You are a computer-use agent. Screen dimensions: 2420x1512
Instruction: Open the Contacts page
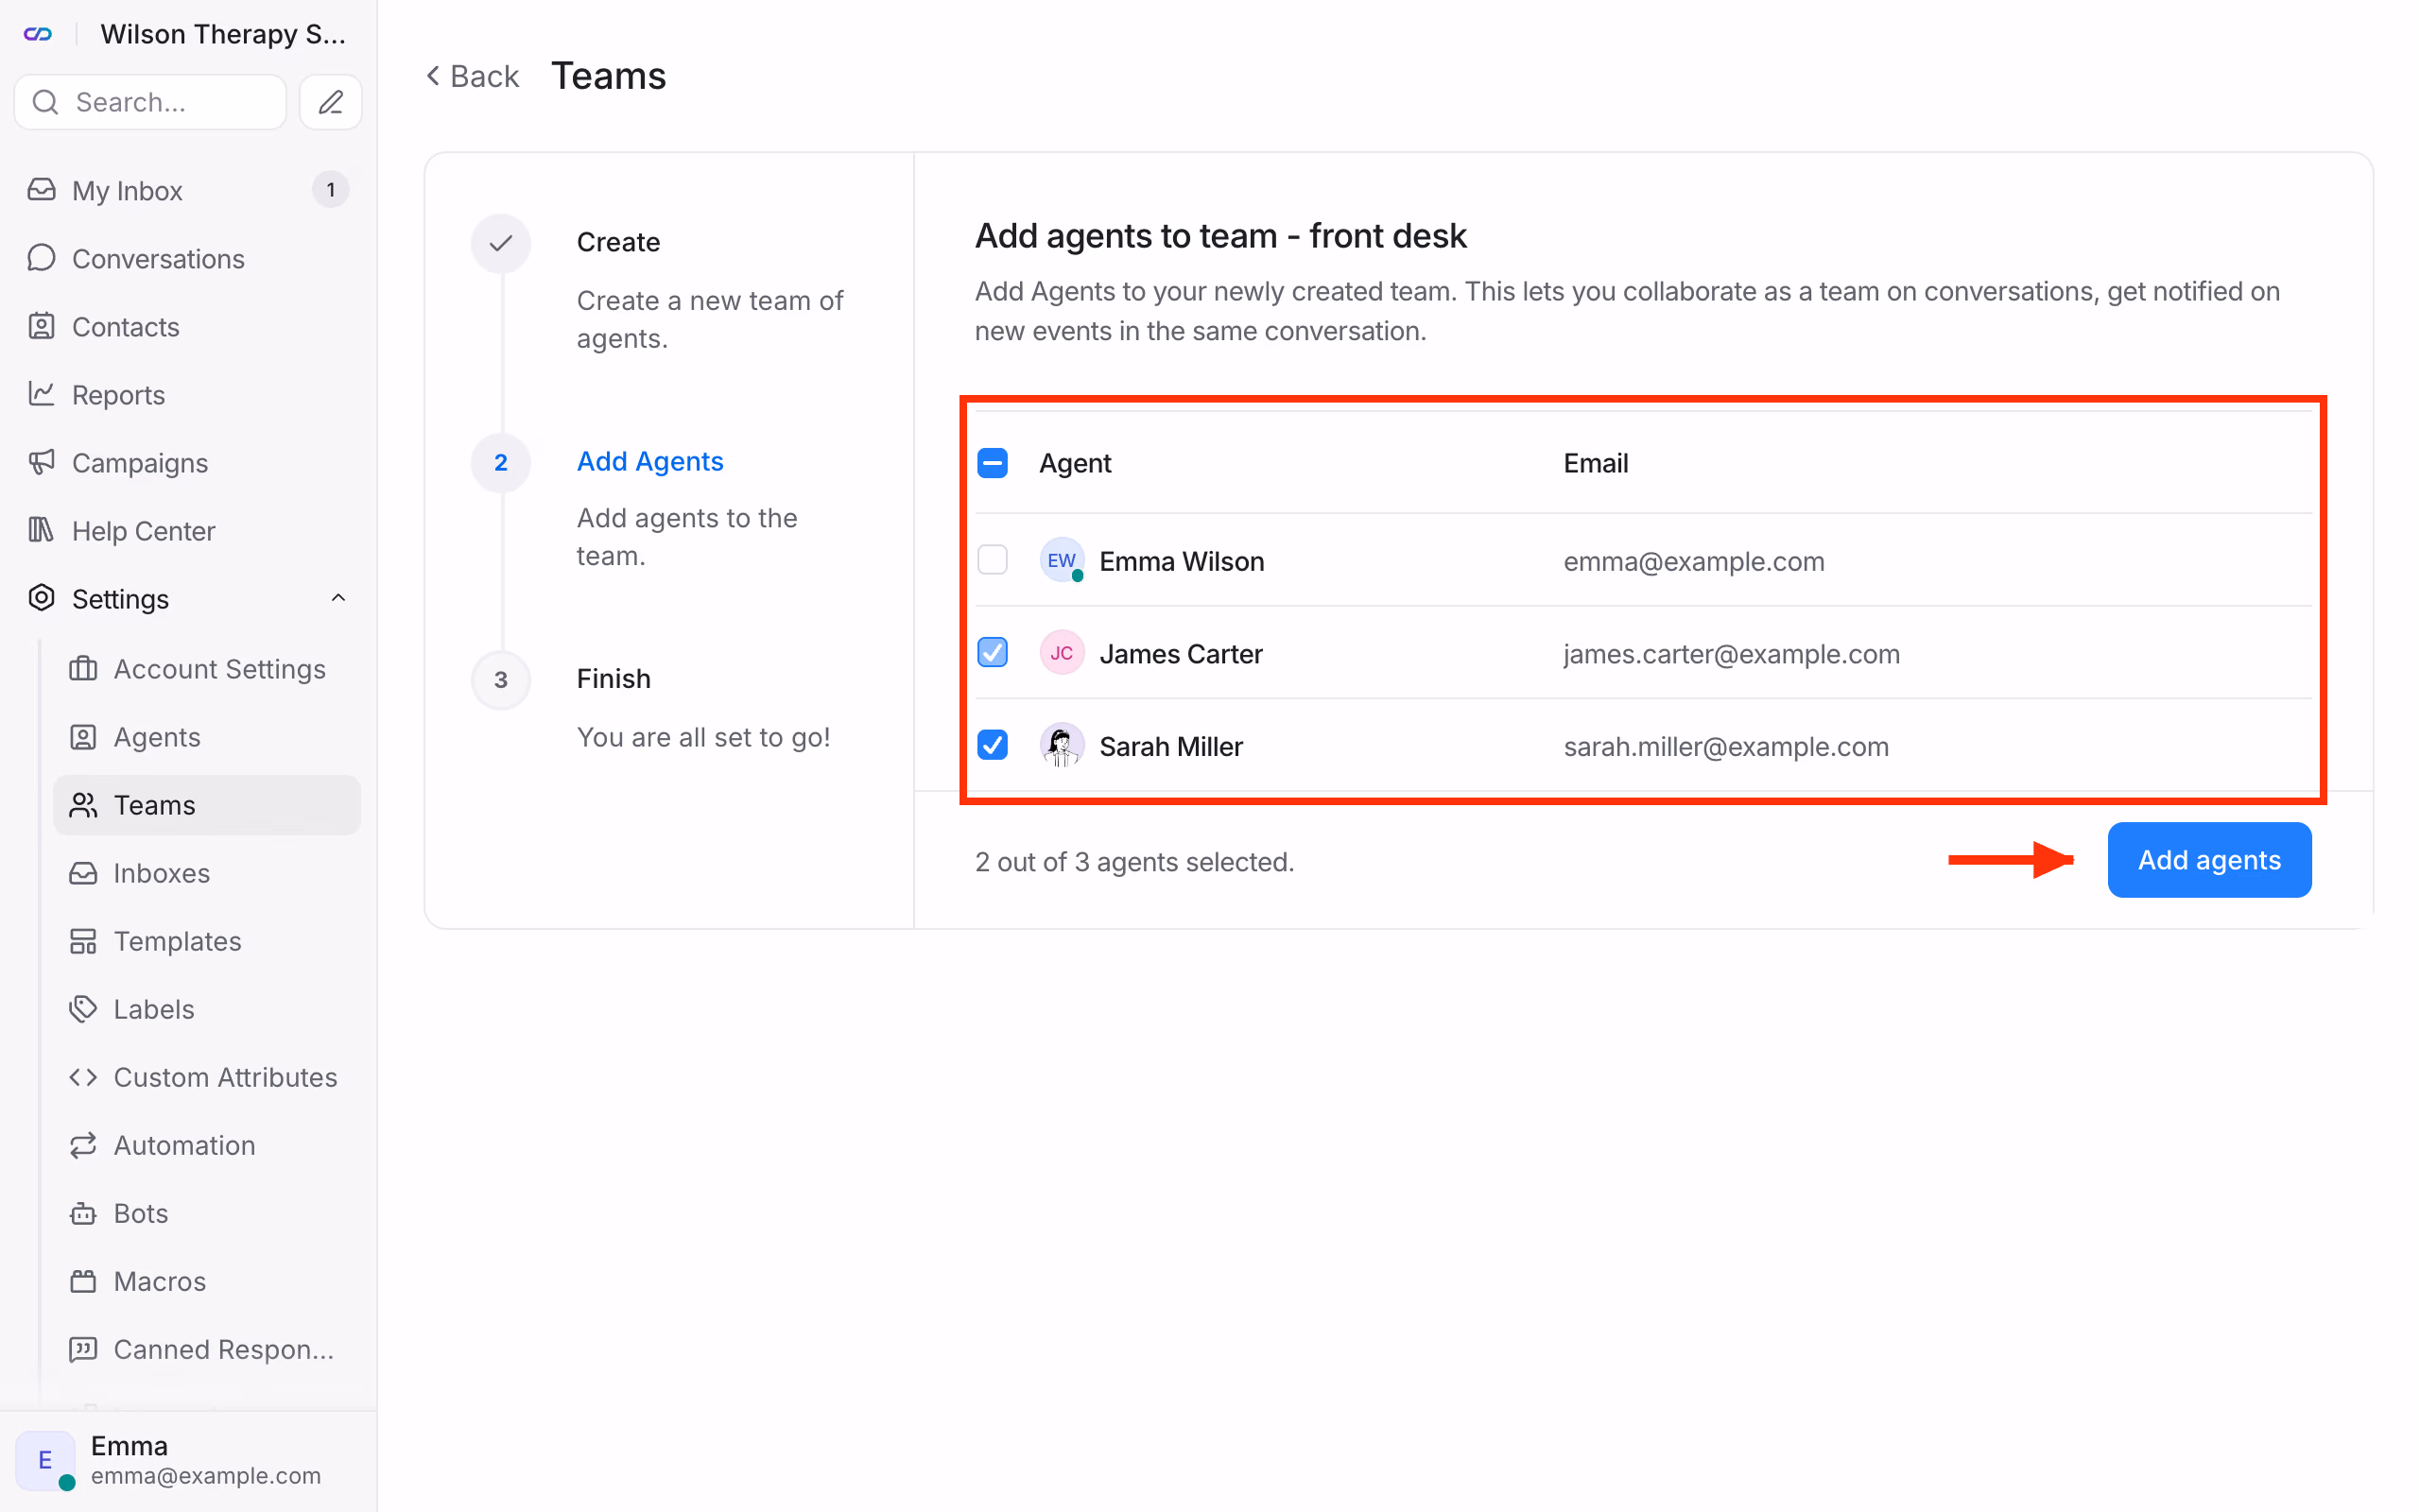point(188,326)
